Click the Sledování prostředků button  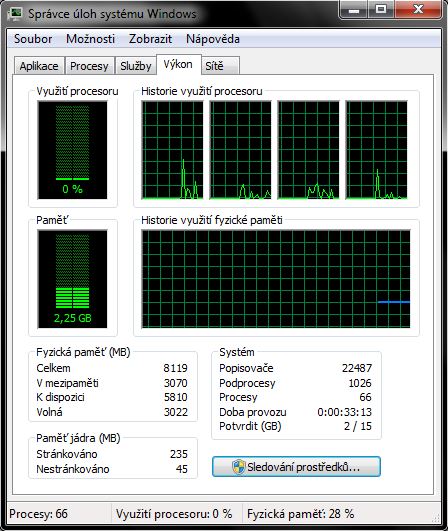click(296, 467)
